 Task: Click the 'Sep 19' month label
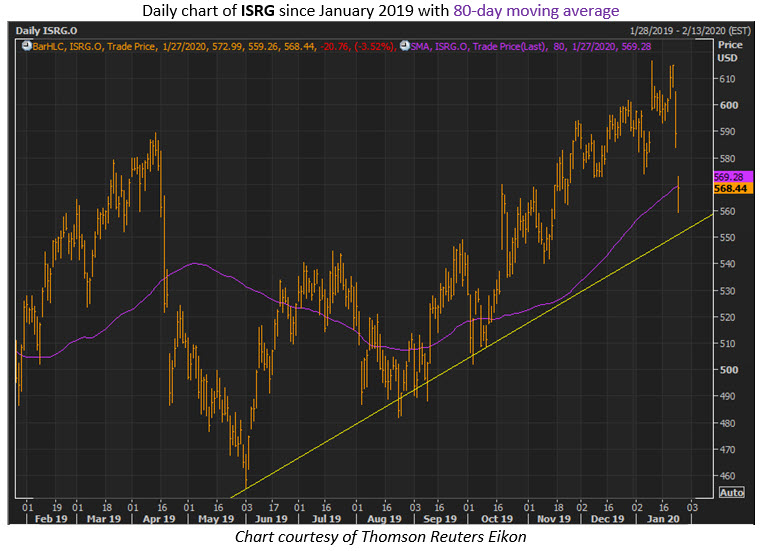440,518
